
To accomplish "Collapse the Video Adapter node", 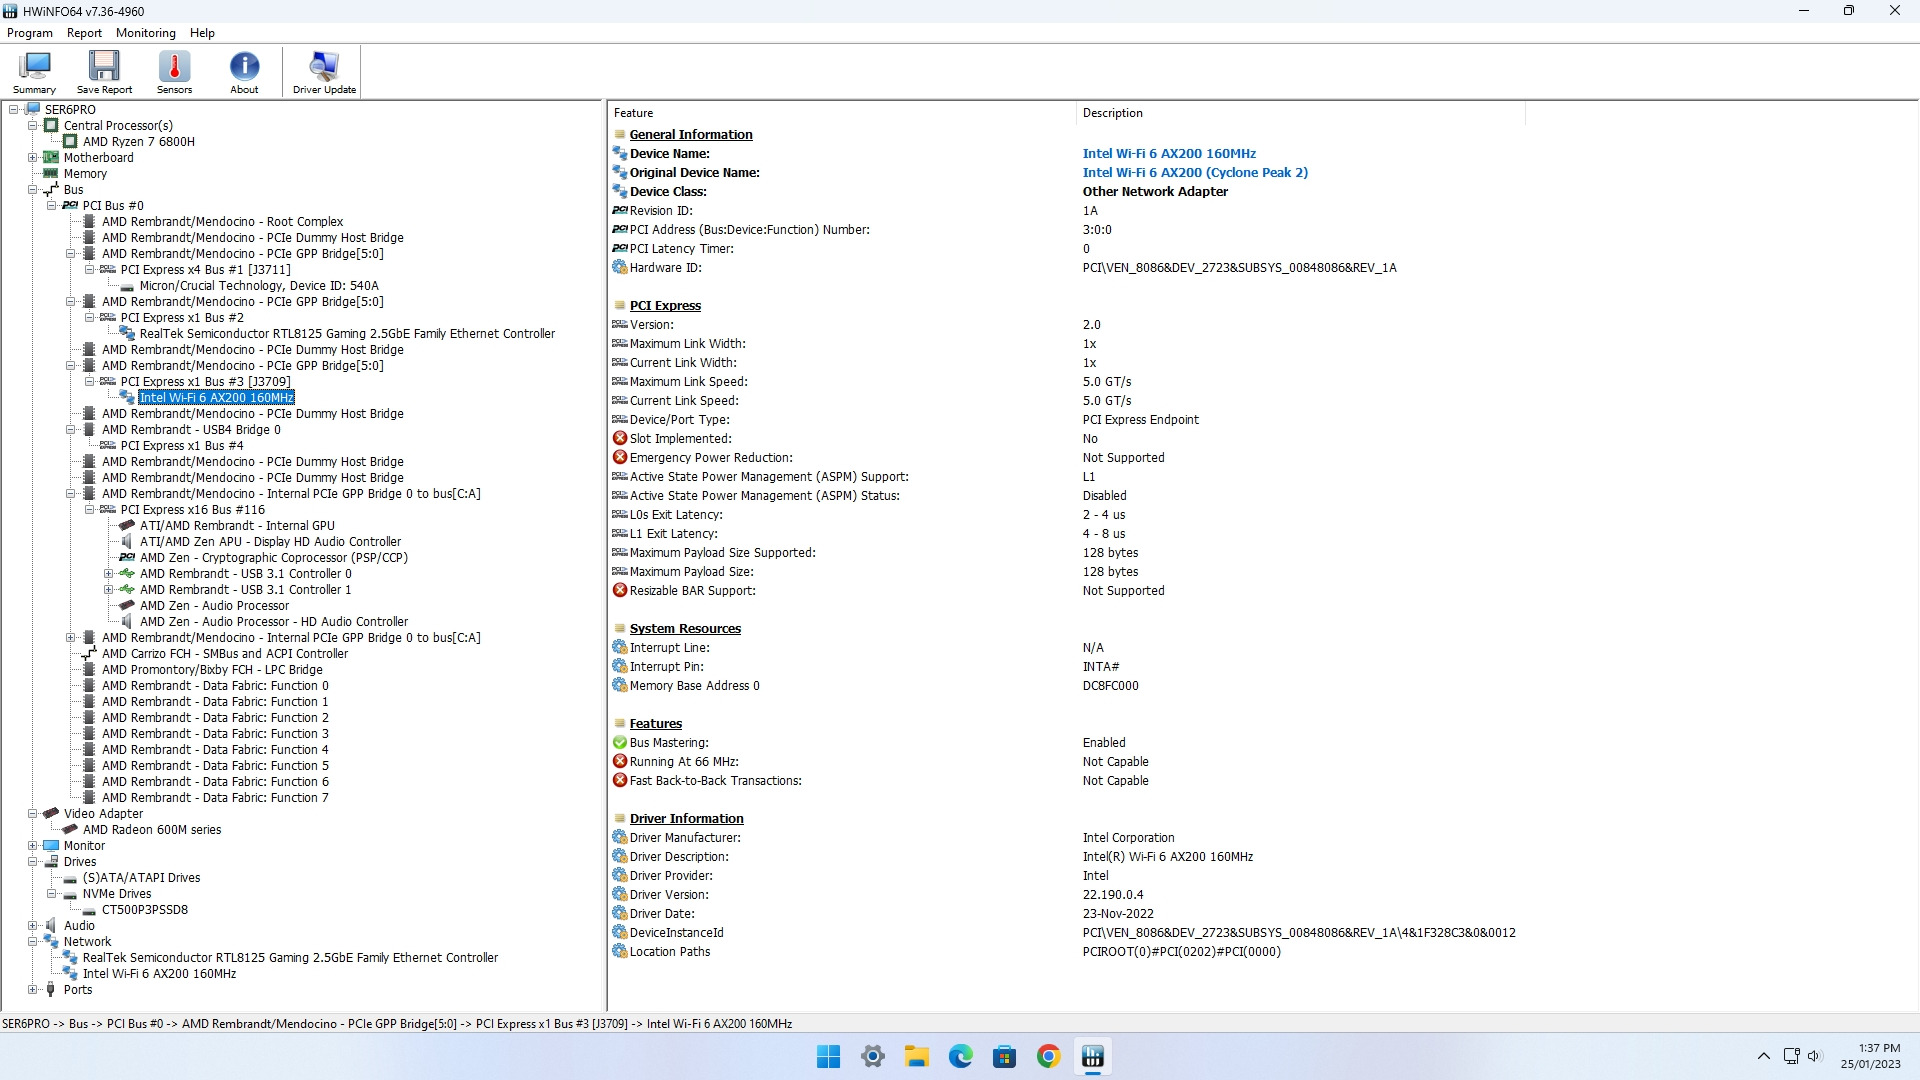I will pyautogui.click(x=33, y=814).
